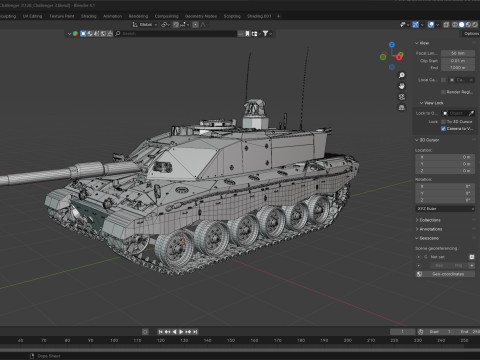This screenshot has height=360, width=480.
Task: Open the Options dropdown
Action: click(471, 34)
